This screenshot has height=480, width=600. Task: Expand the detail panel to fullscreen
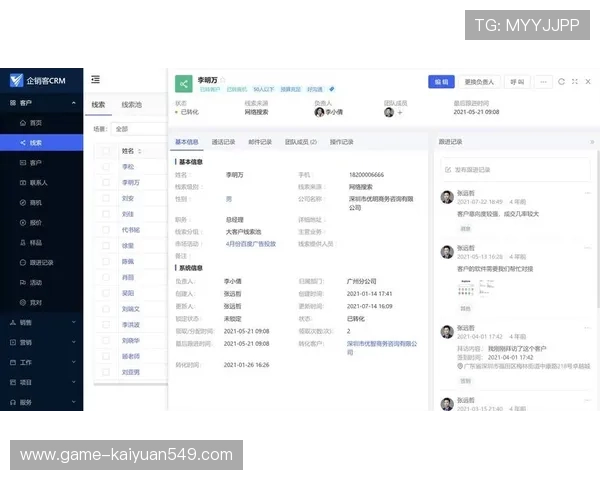point(575,82)
